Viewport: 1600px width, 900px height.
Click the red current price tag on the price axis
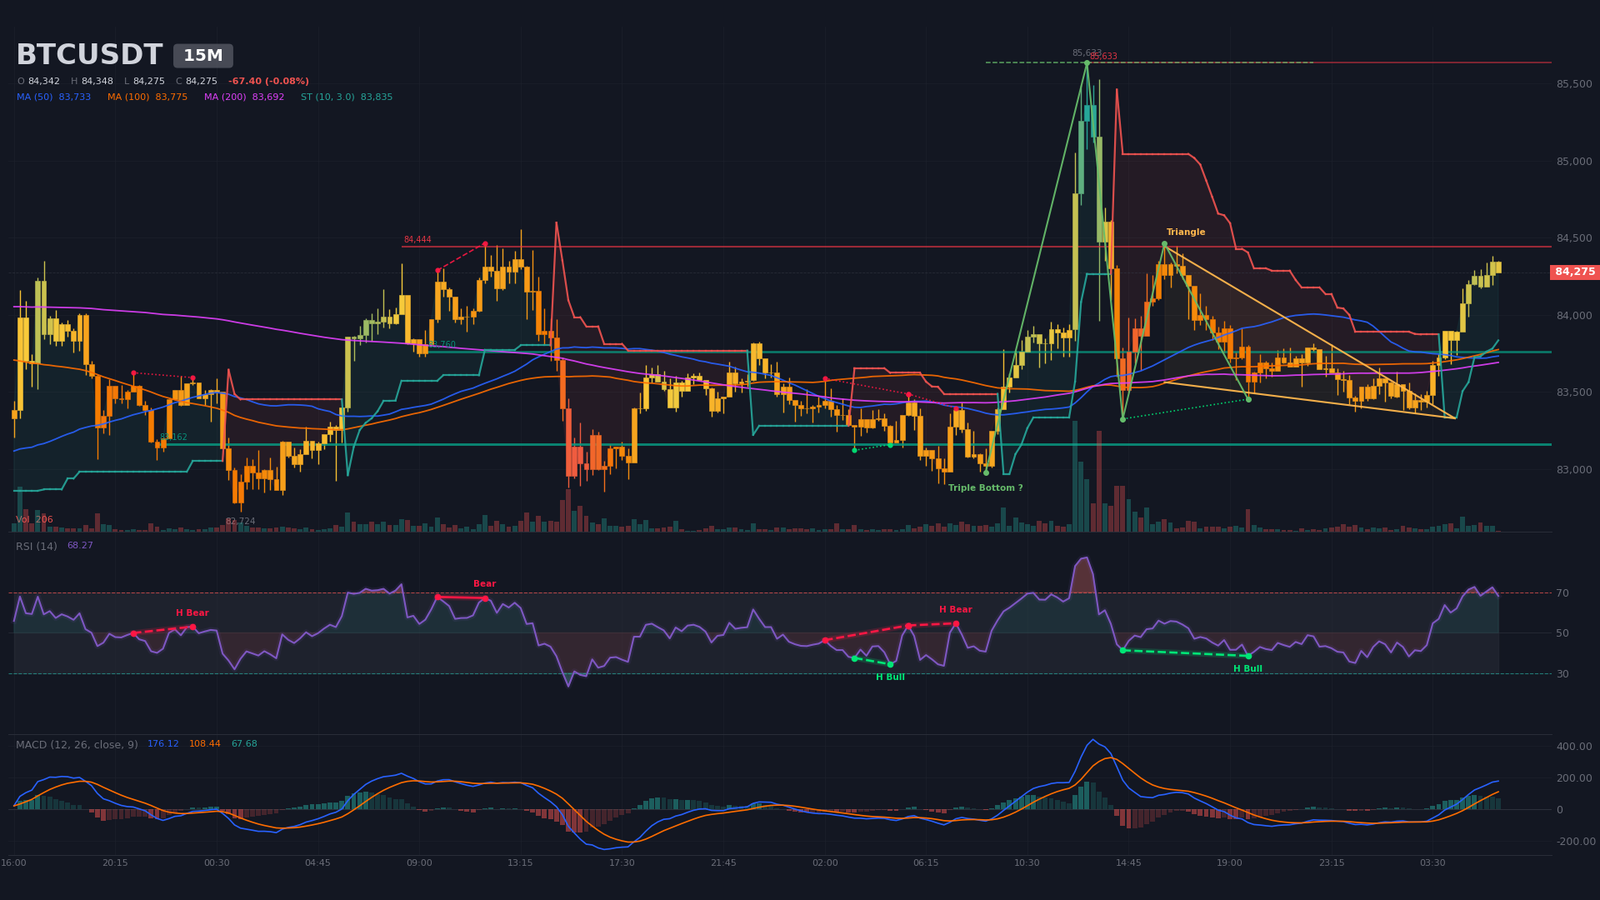[x=1574, y=272]
